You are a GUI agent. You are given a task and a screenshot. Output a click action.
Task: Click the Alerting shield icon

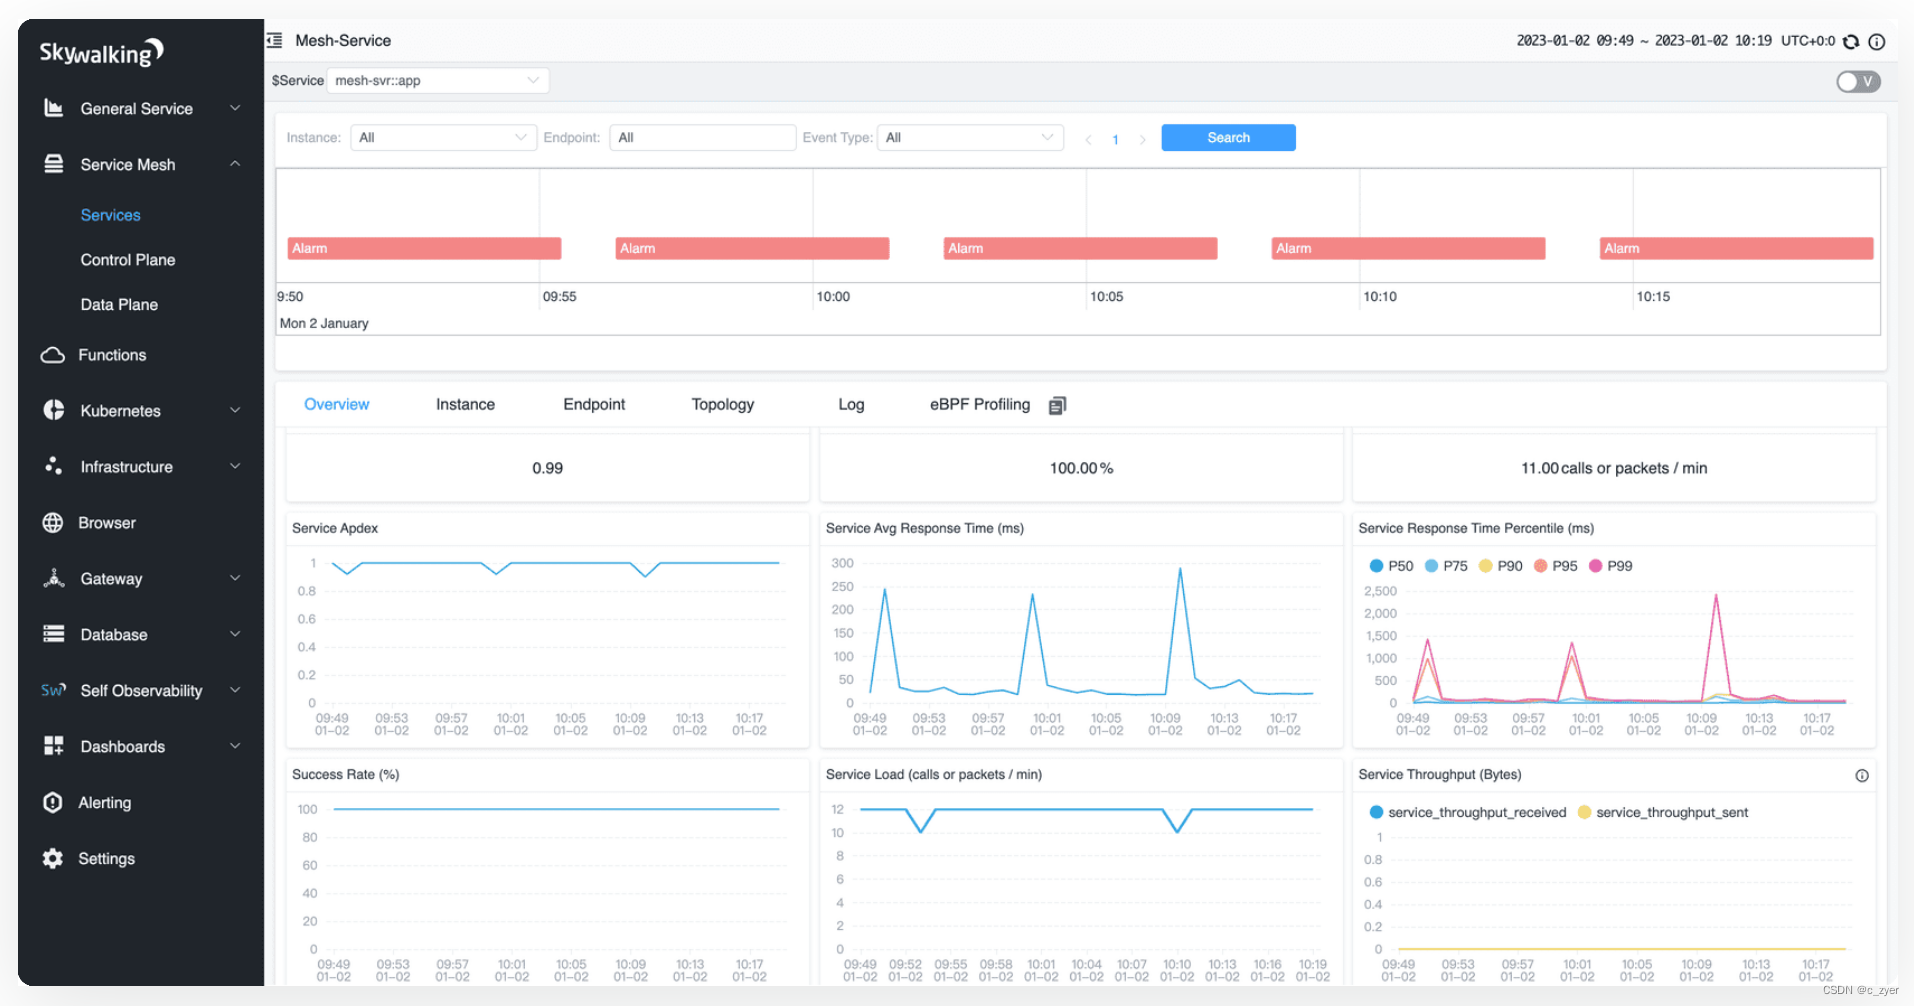52,802
